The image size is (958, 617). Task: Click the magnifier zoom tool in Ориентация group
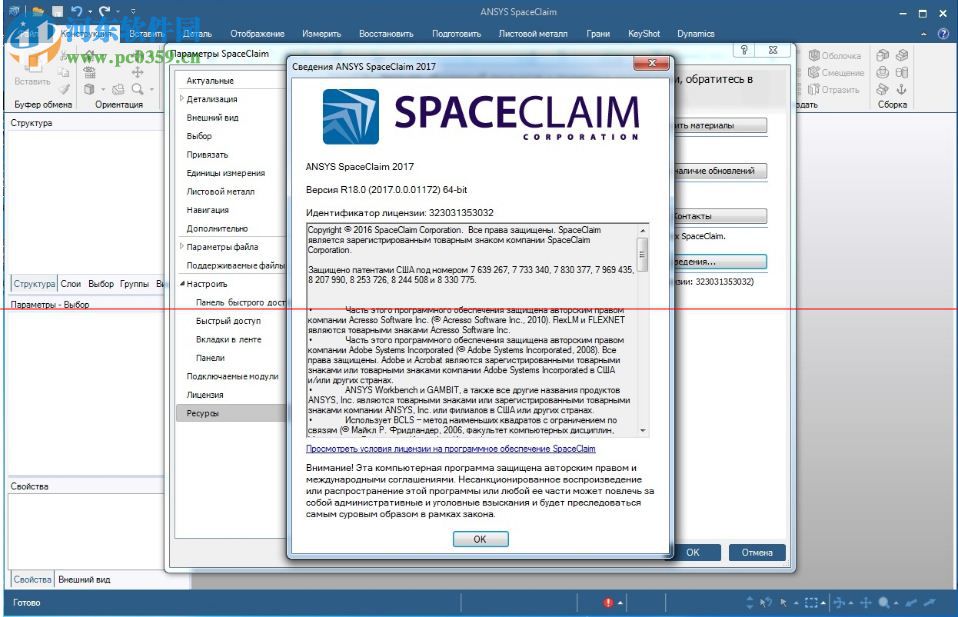tap(138, 88)
